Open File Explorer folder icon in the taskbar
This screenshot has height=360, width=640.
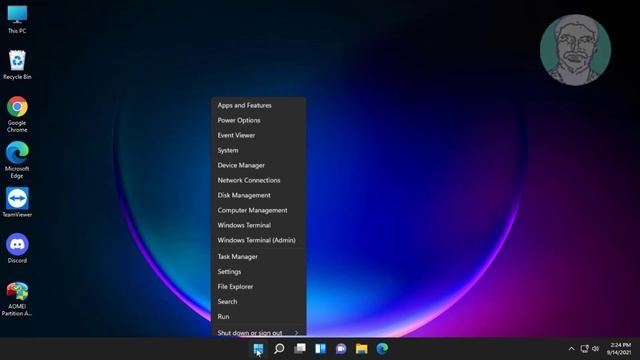(x=361, y=349)
